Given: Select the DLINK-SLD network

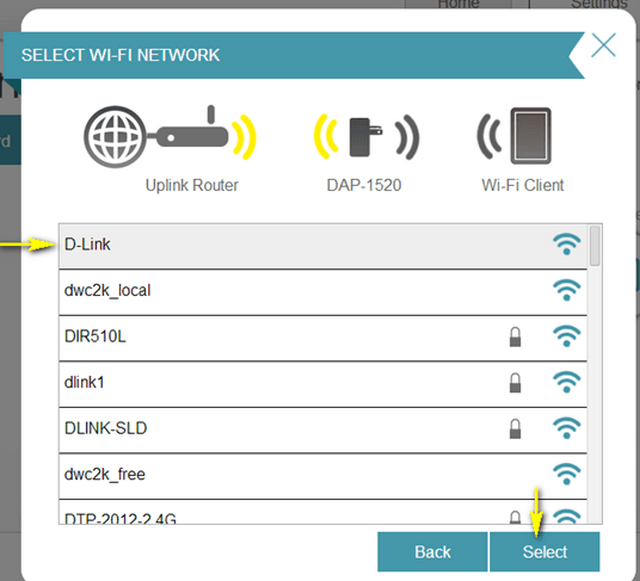Looking at the screenshot, I should tap(323, 429).
